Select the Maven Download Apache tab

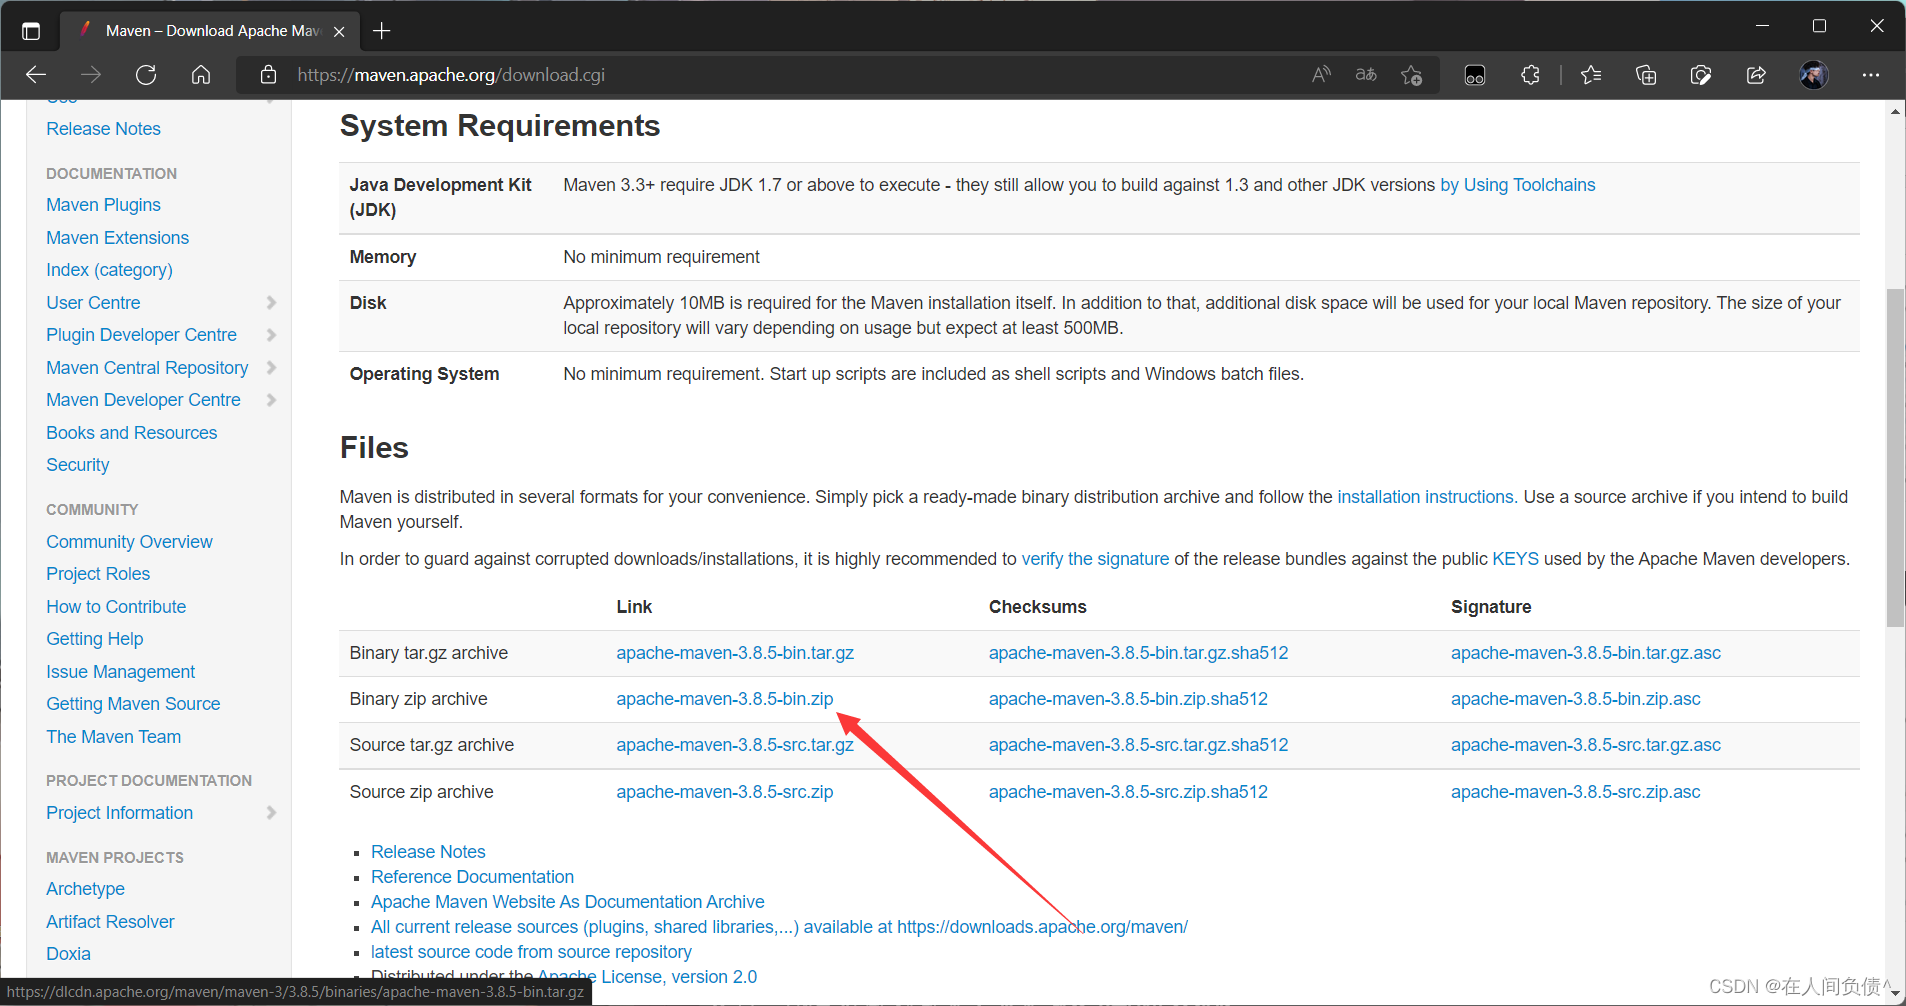coord(210,31)
